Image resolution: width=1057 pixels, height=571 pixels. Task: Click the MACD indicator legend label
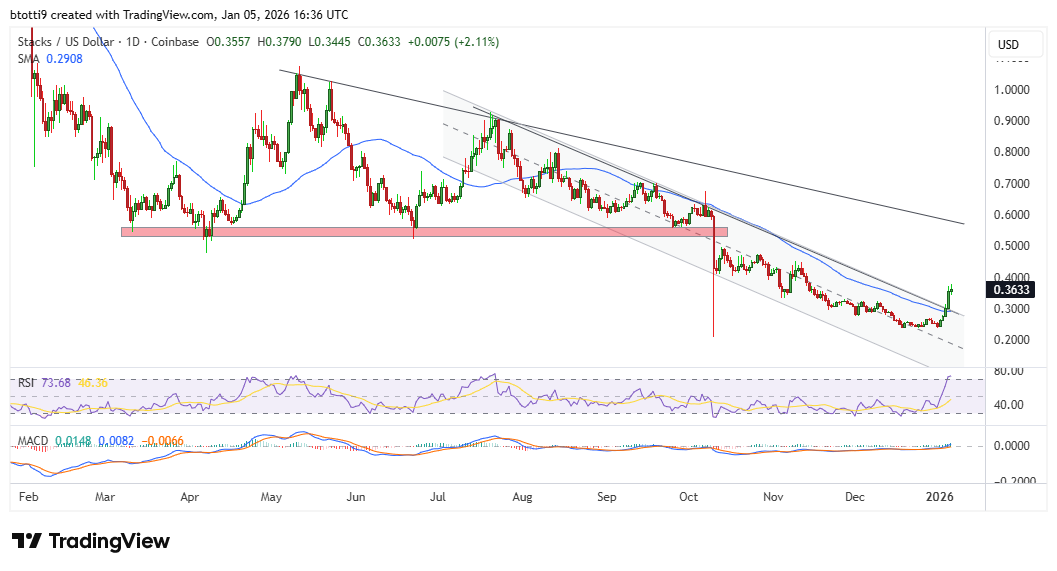pyautogui.click(x=32, y=441)
